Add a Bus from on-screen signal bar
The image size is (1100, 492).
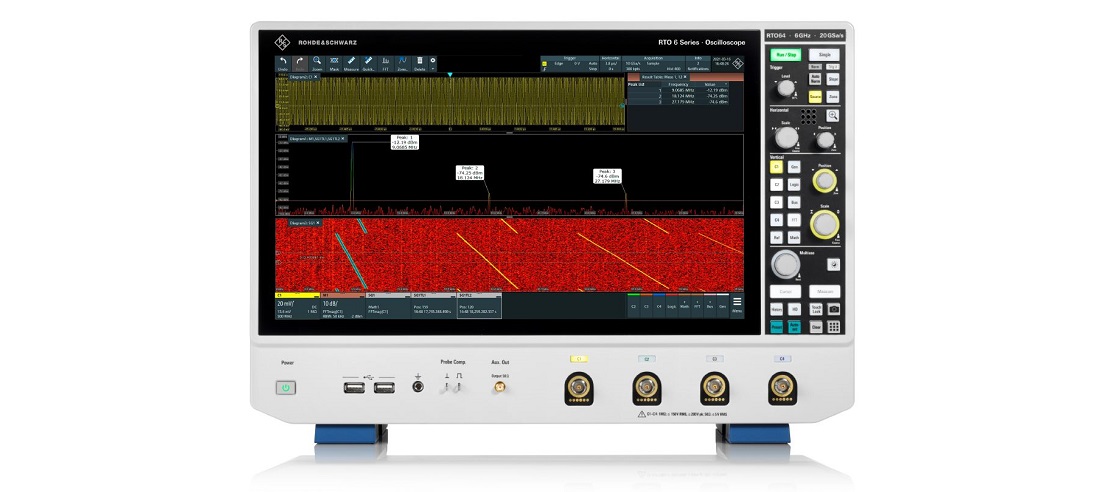(x=710, y=305)
